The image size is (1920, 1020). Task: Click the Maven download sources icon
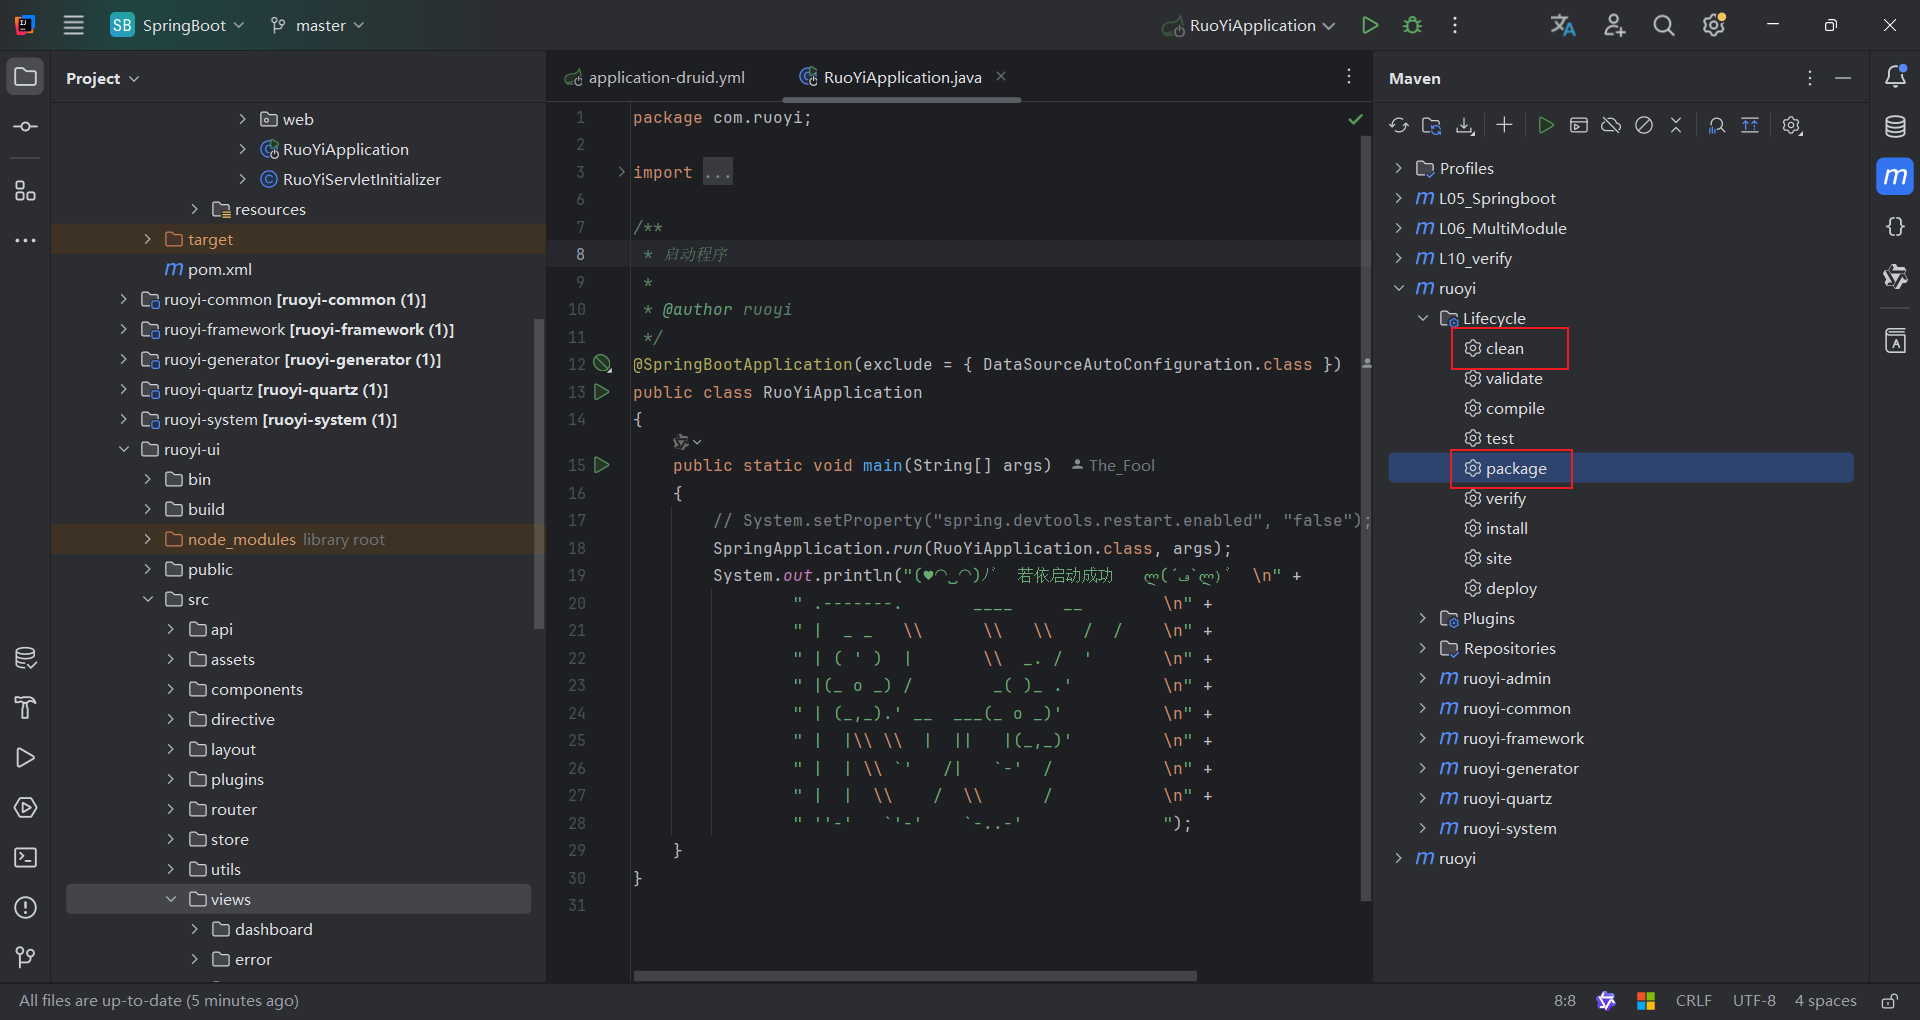click(1465, 125)
